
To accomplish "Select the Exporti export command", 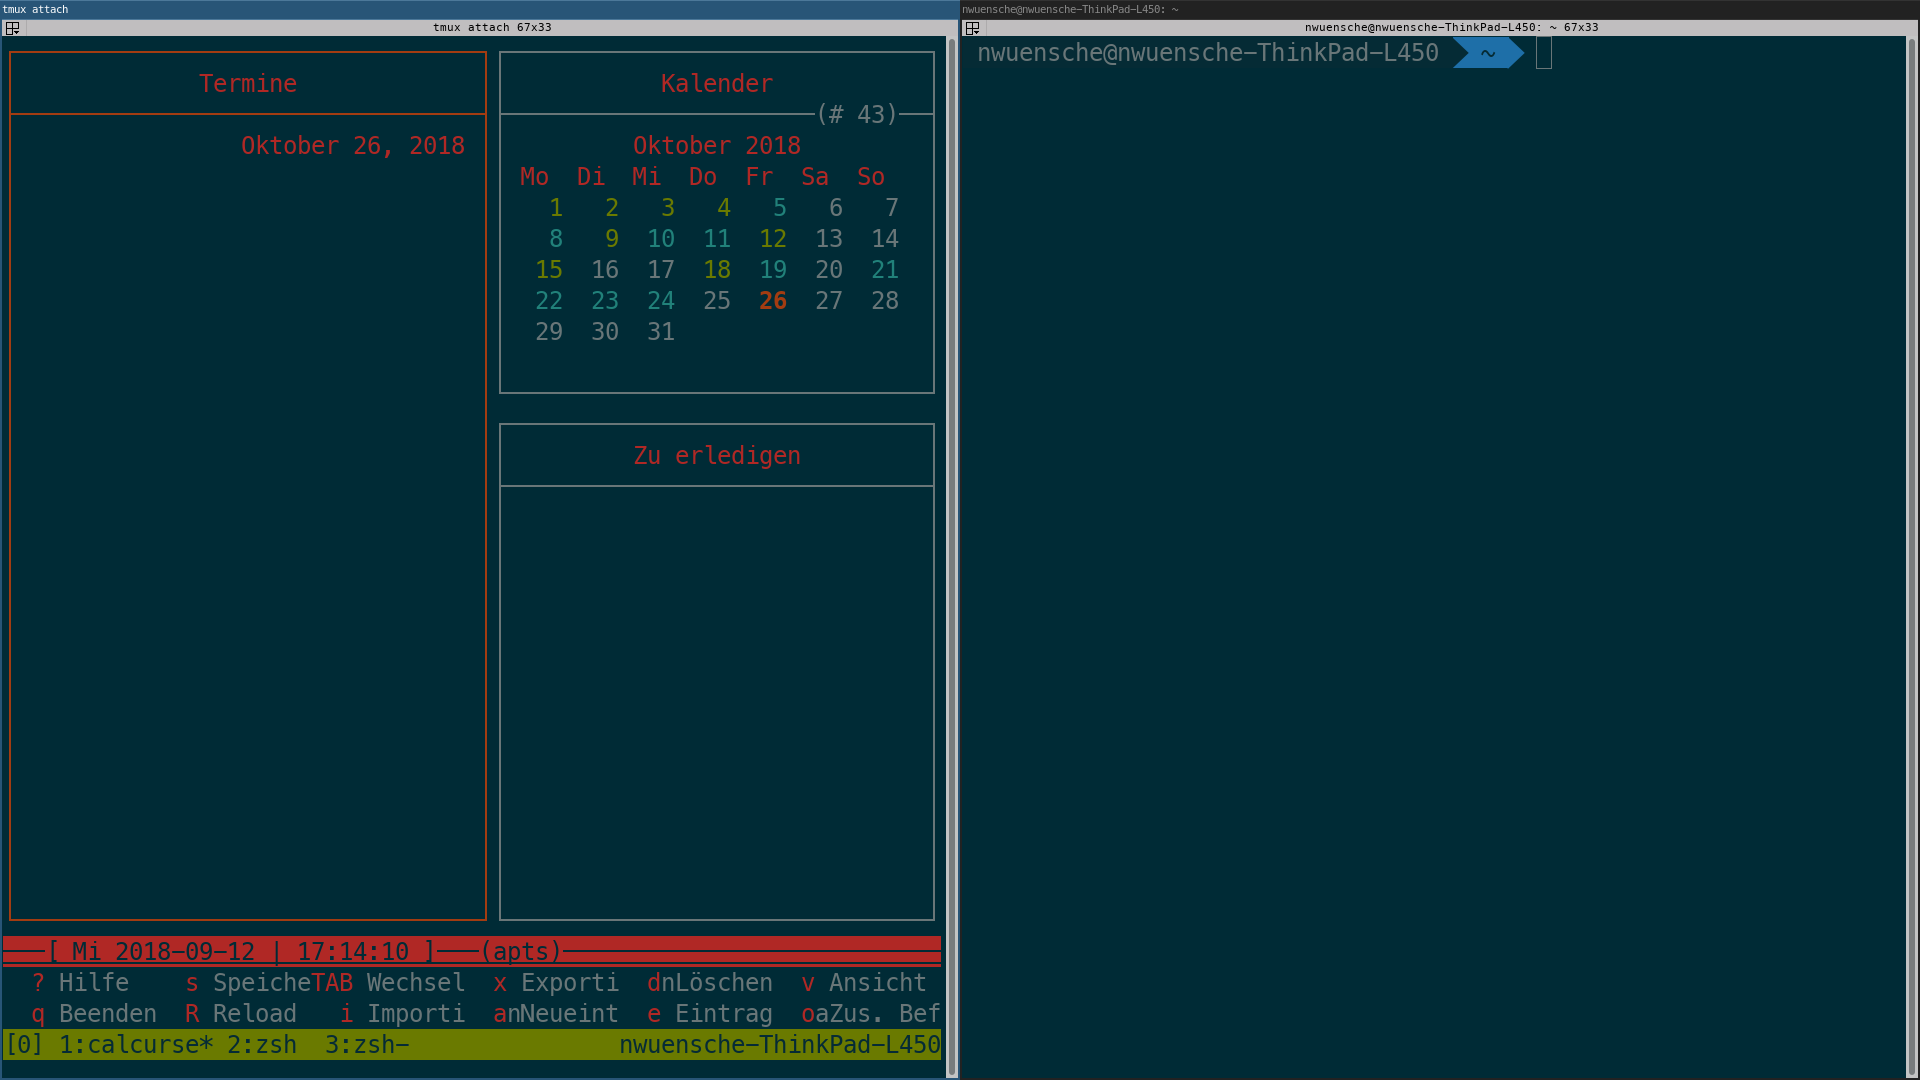I will tap(555, 982).
